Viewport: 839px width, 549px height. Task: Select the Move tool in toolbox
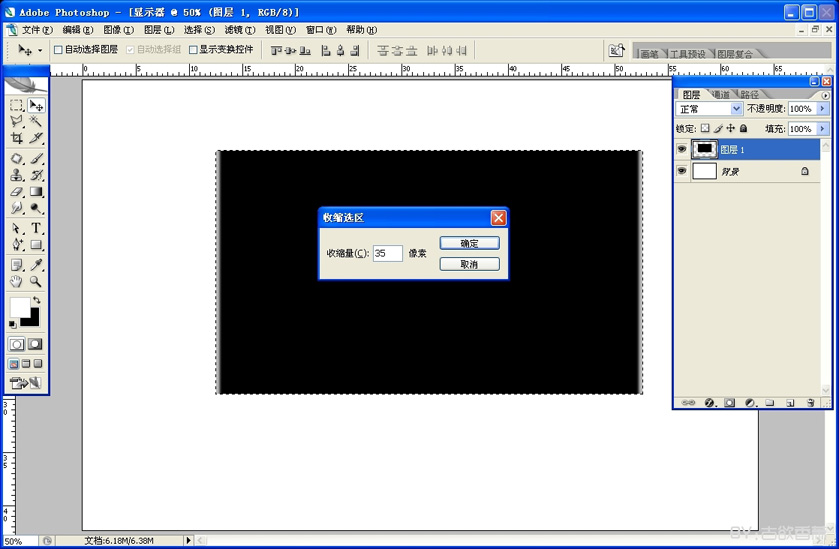click(x=36, y=105)
